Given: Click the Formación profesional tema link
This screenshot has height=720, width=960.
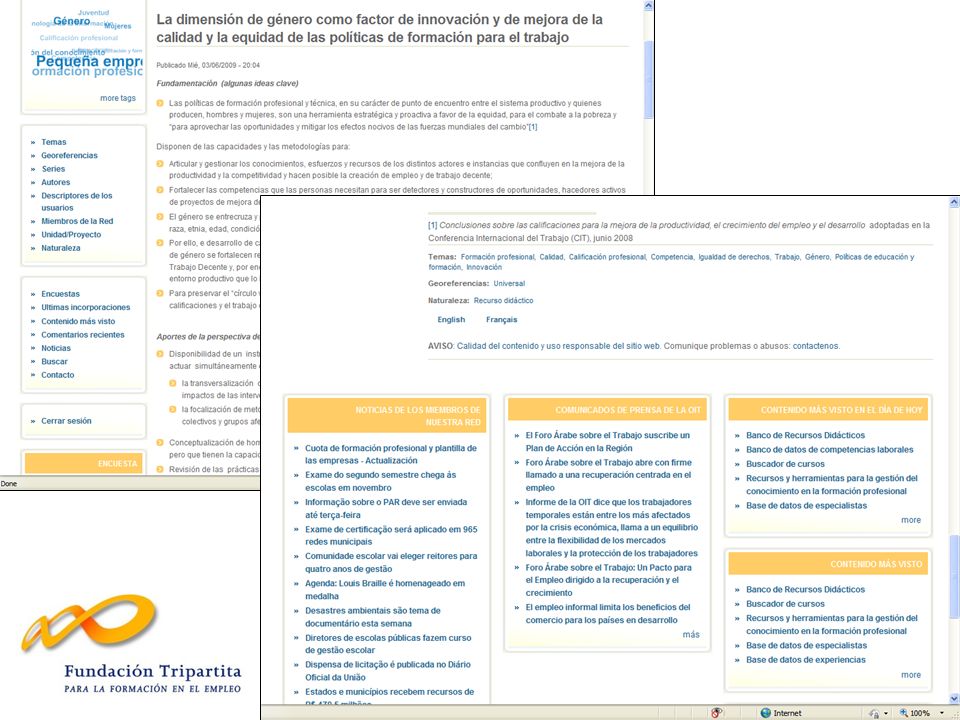Looking at the screenshot, I should (498, 257).
